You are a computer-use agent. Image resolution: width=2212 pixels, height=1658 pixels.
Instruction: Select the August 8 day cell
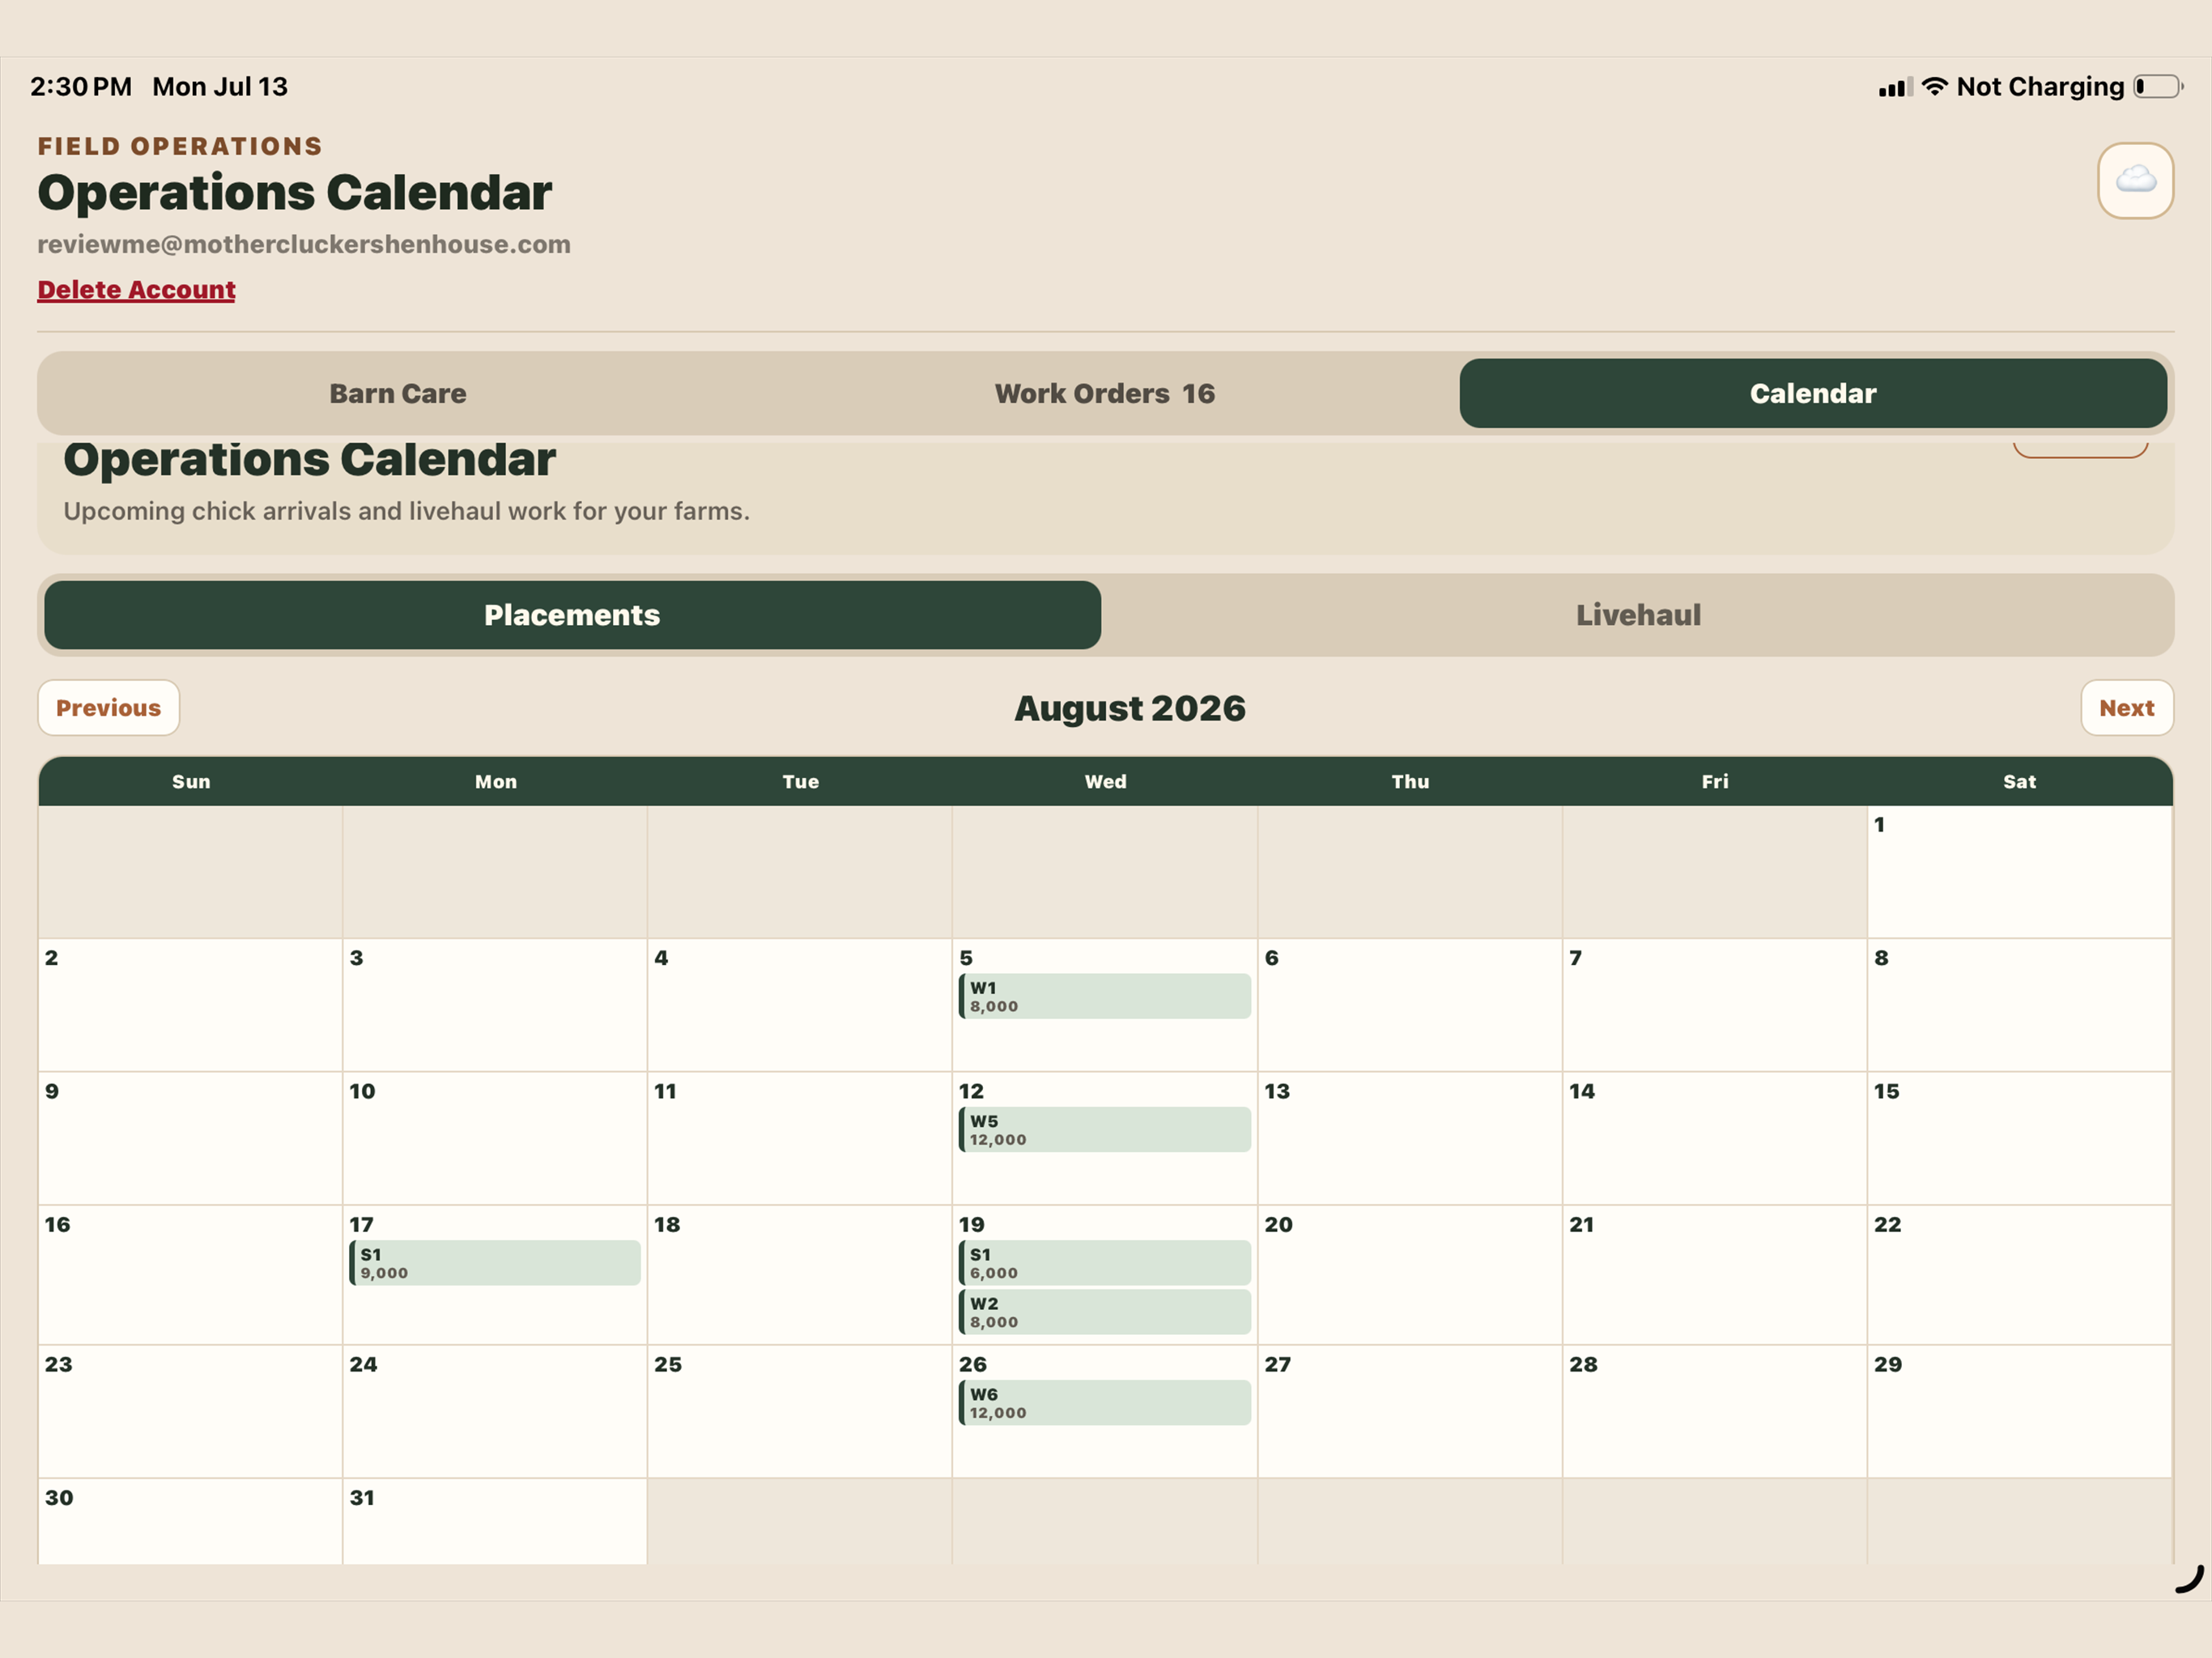(x=2019, y=1005)
